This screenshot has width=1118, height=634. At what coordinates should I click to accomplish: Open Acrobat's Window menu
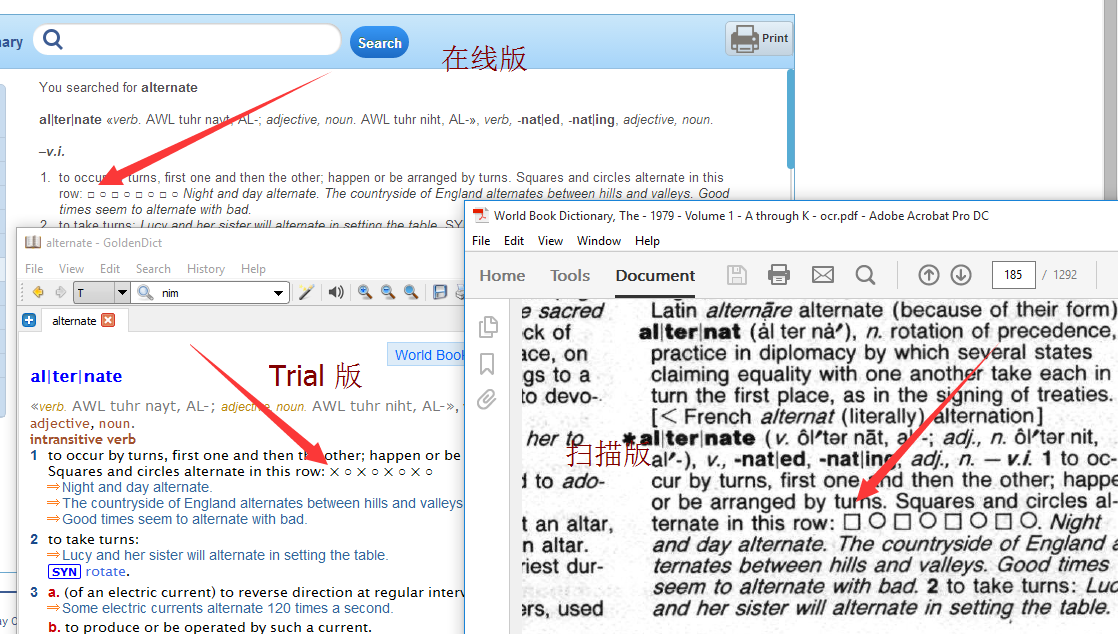pos(599,241)
